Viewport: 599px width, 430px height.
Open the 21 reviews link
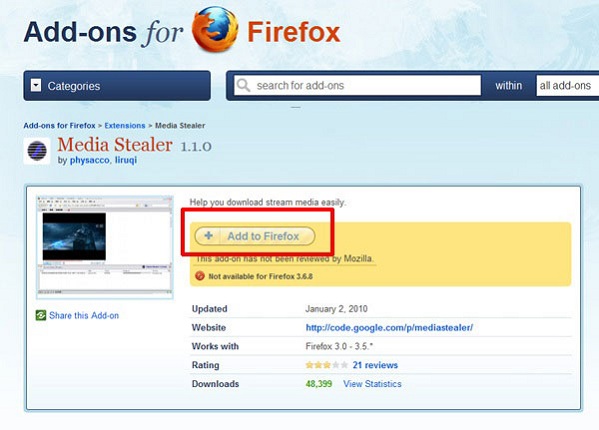[375, 365]
